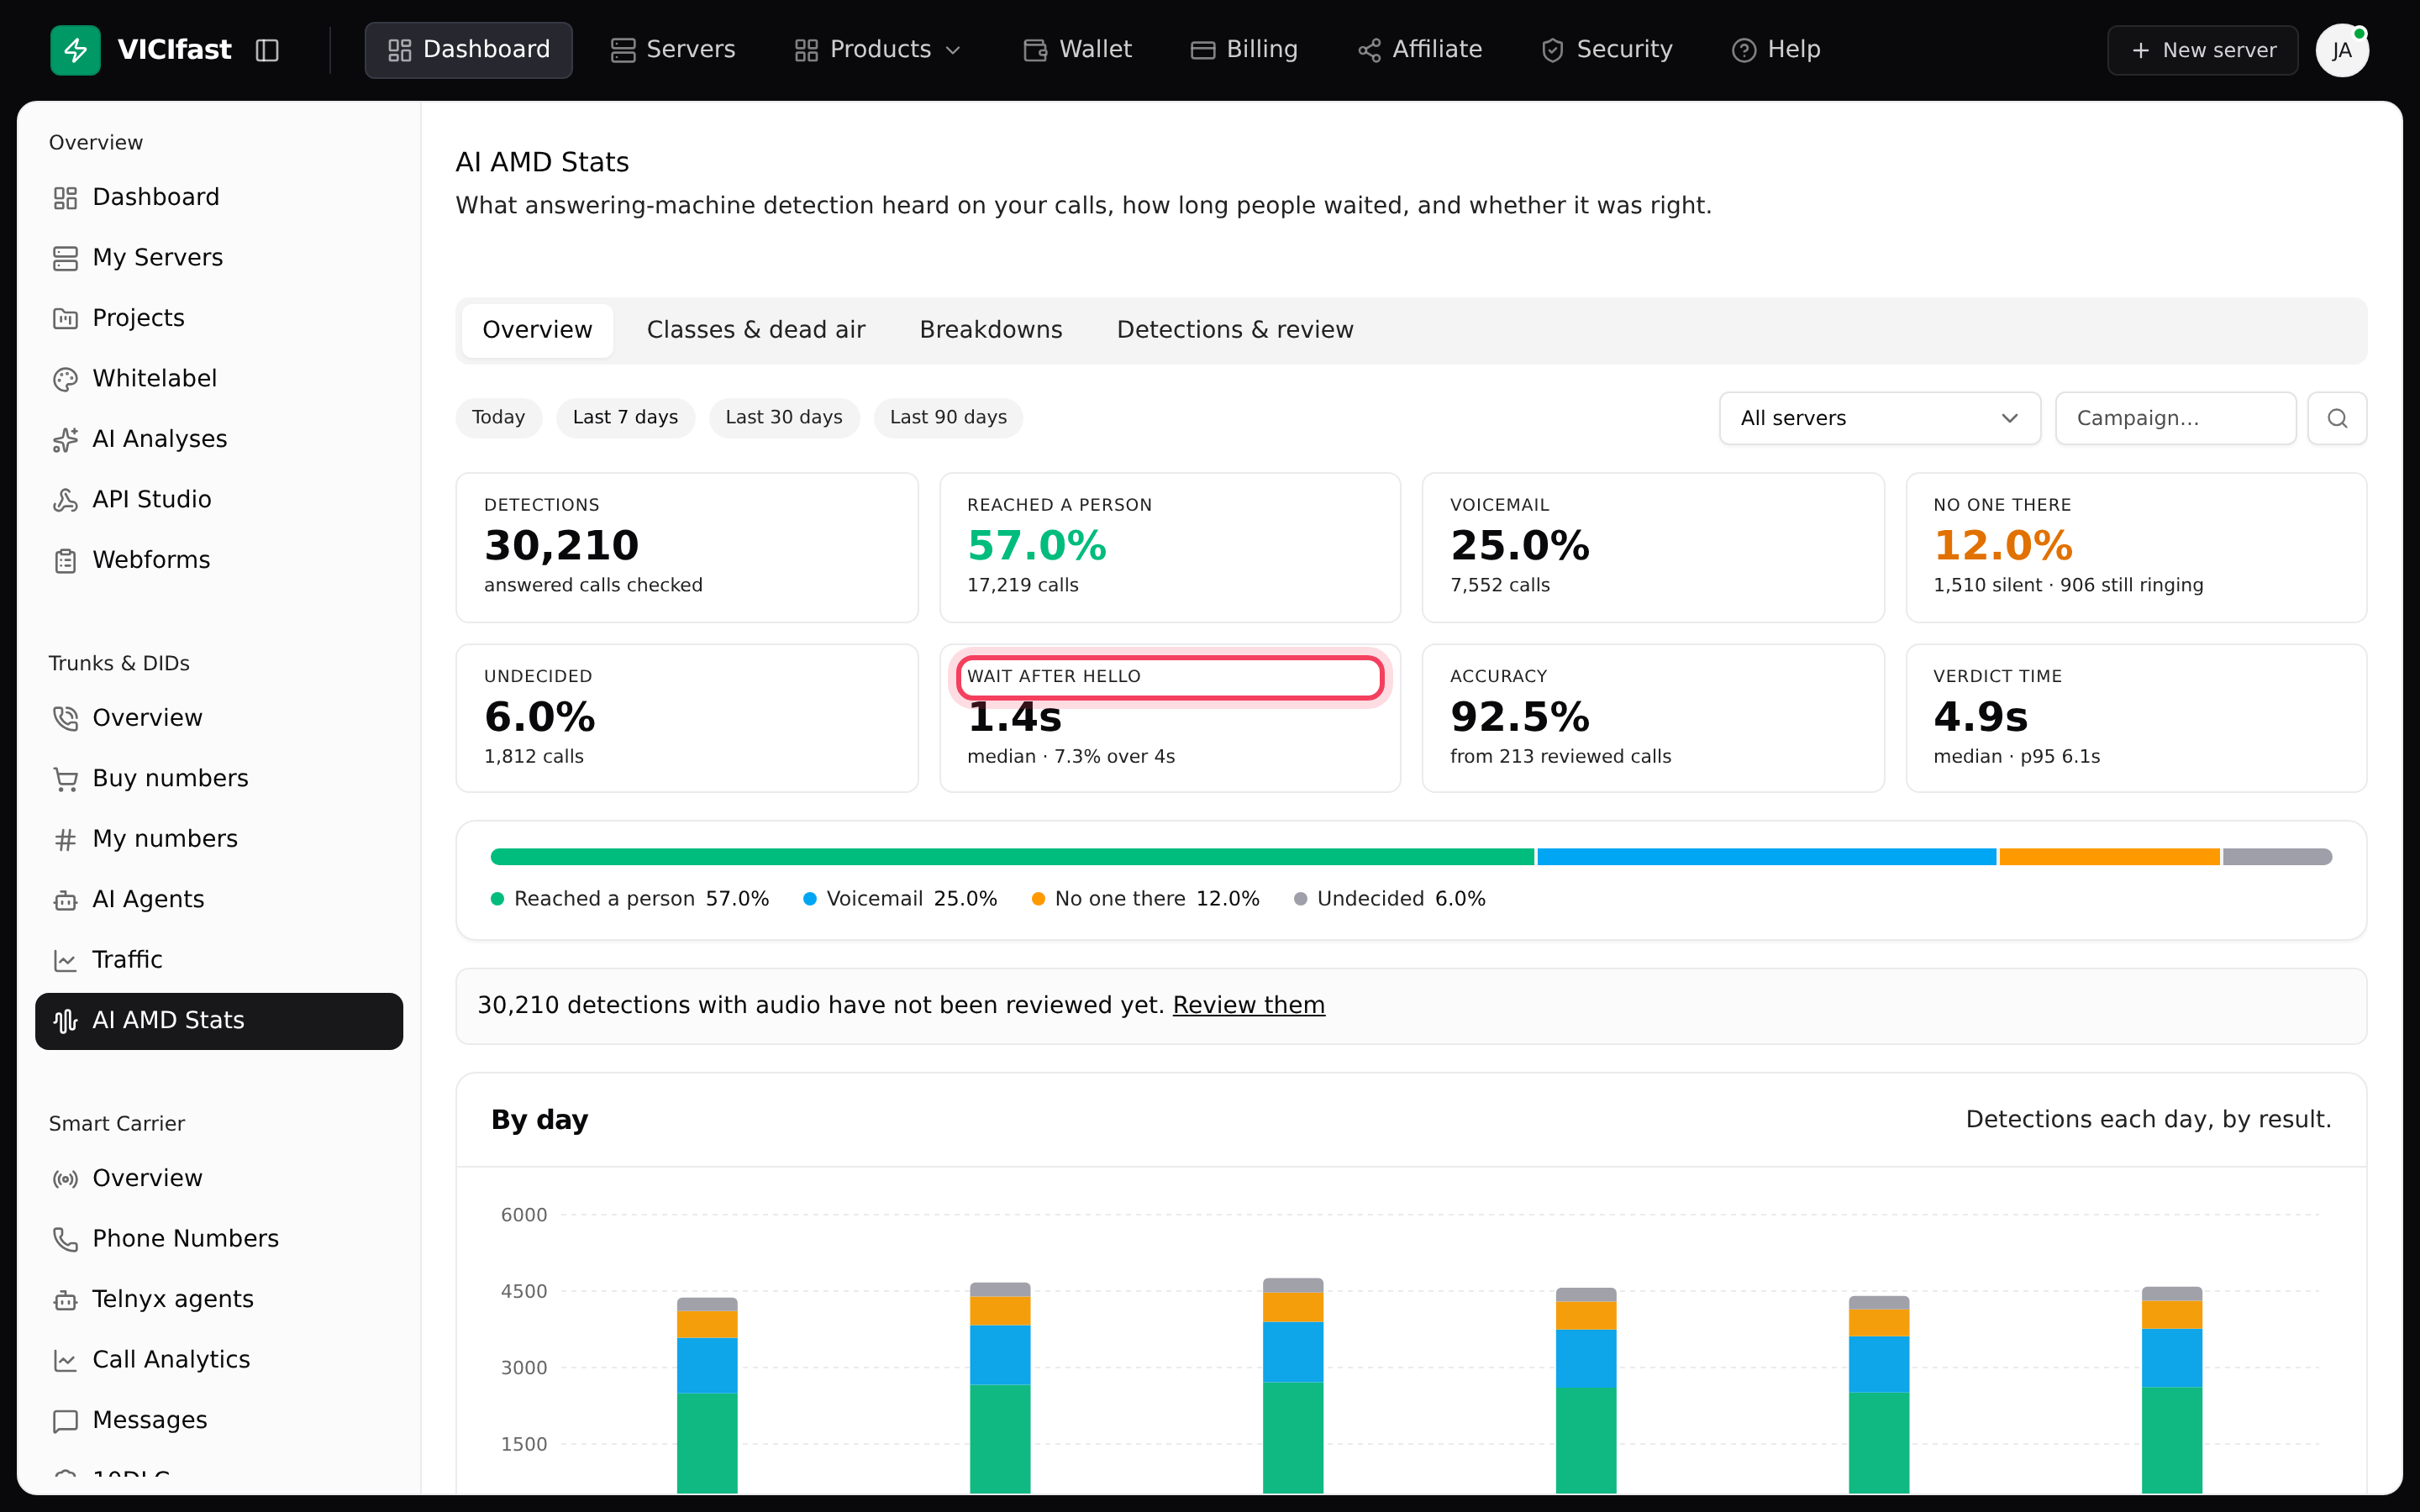Click the Telnyx agents bot icon
Viewport: 2420px width, 1512px height.
(x=65, y=1300)
